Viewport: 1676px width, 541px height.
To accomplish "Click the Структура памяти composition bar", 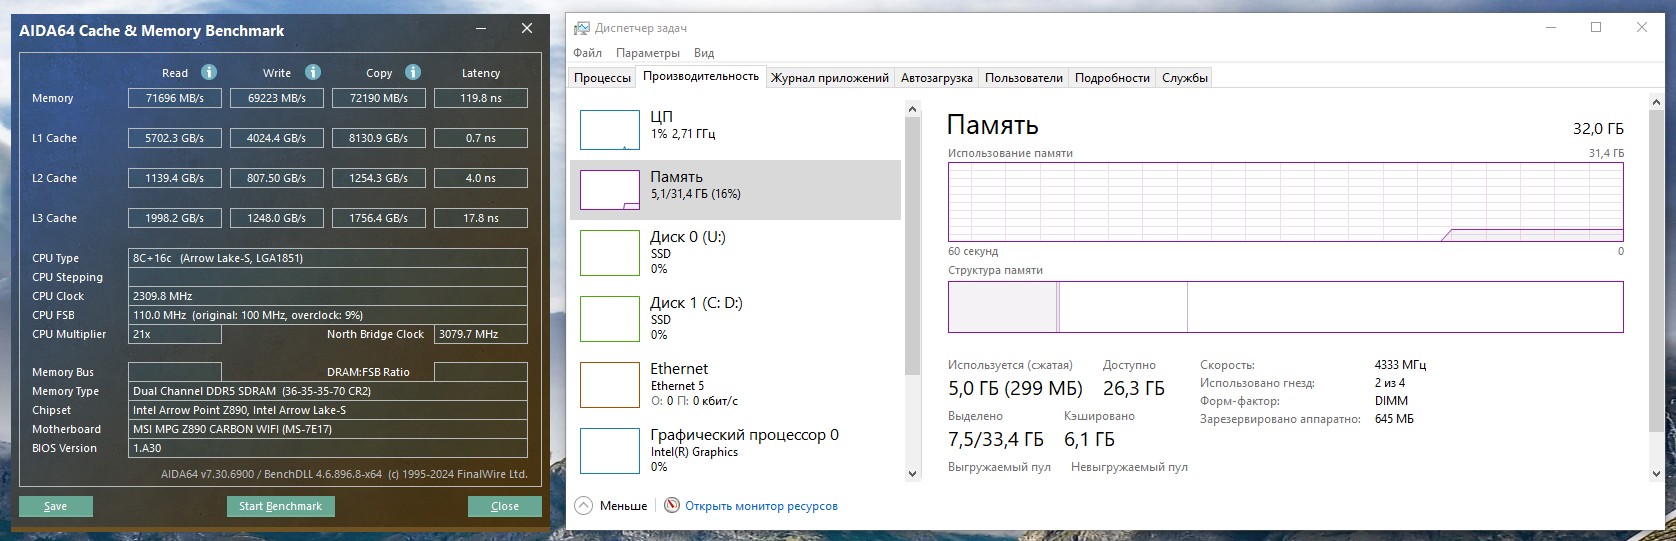I will [1285, 307].
